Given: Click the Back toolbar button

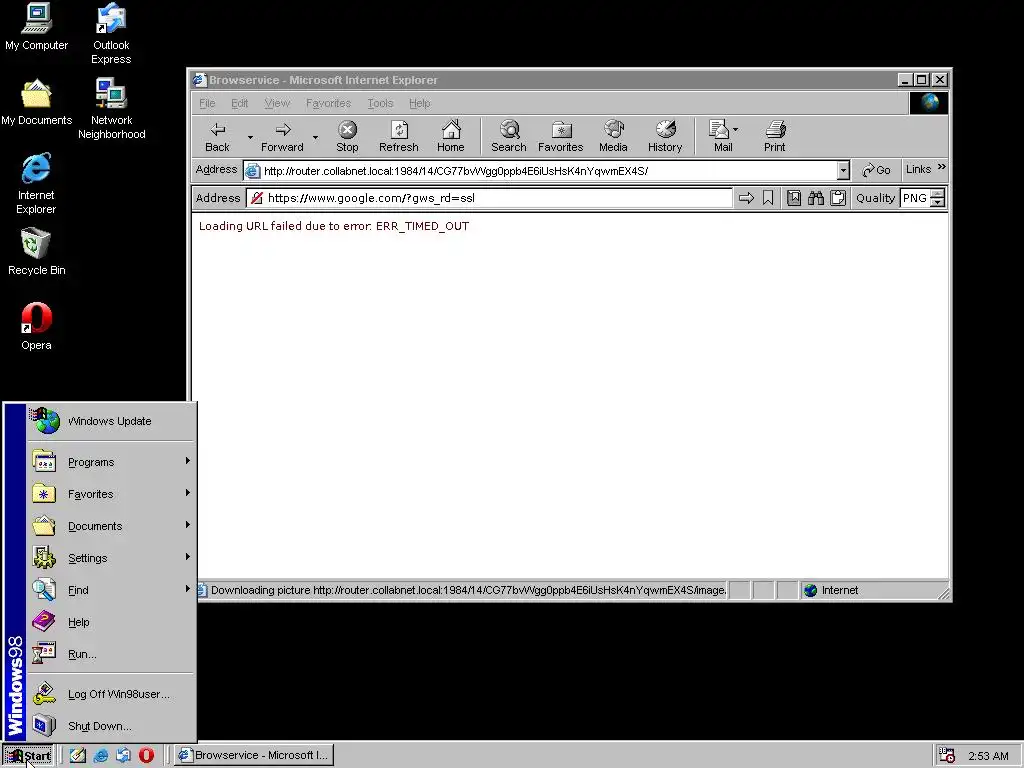Looking at the screenshot, I should [217, 136].
